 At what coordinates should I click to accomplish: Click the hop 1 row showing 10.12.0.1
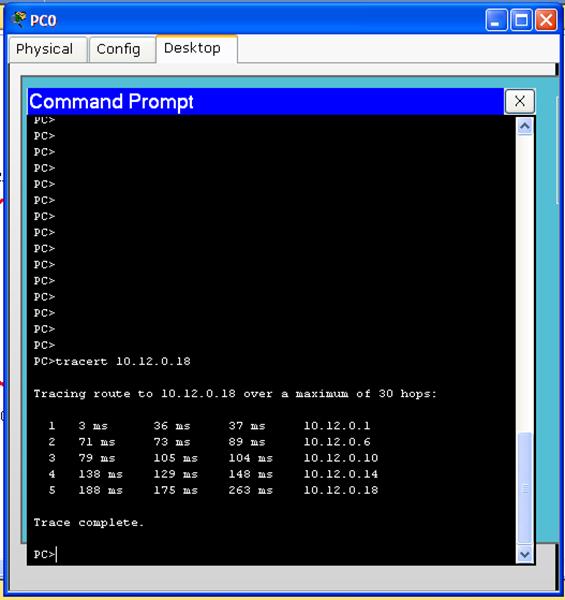[x=210, y=426]
